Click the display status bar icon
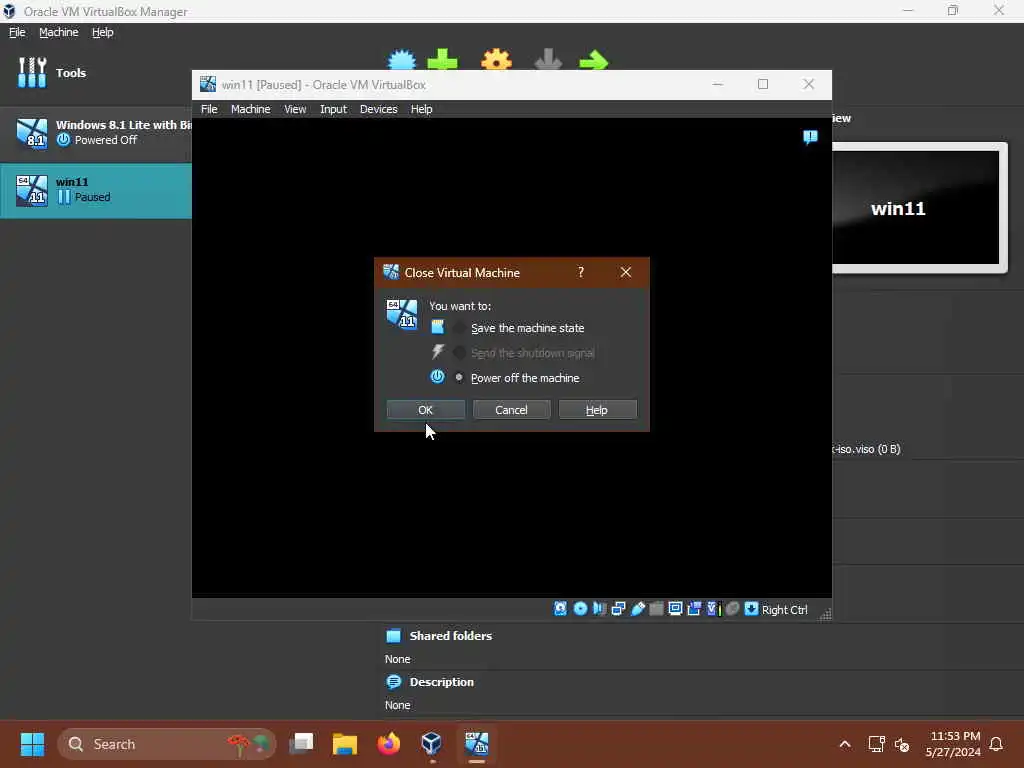Image resolution: width=1024 pixels, height=768 pixels. point(675,609)
